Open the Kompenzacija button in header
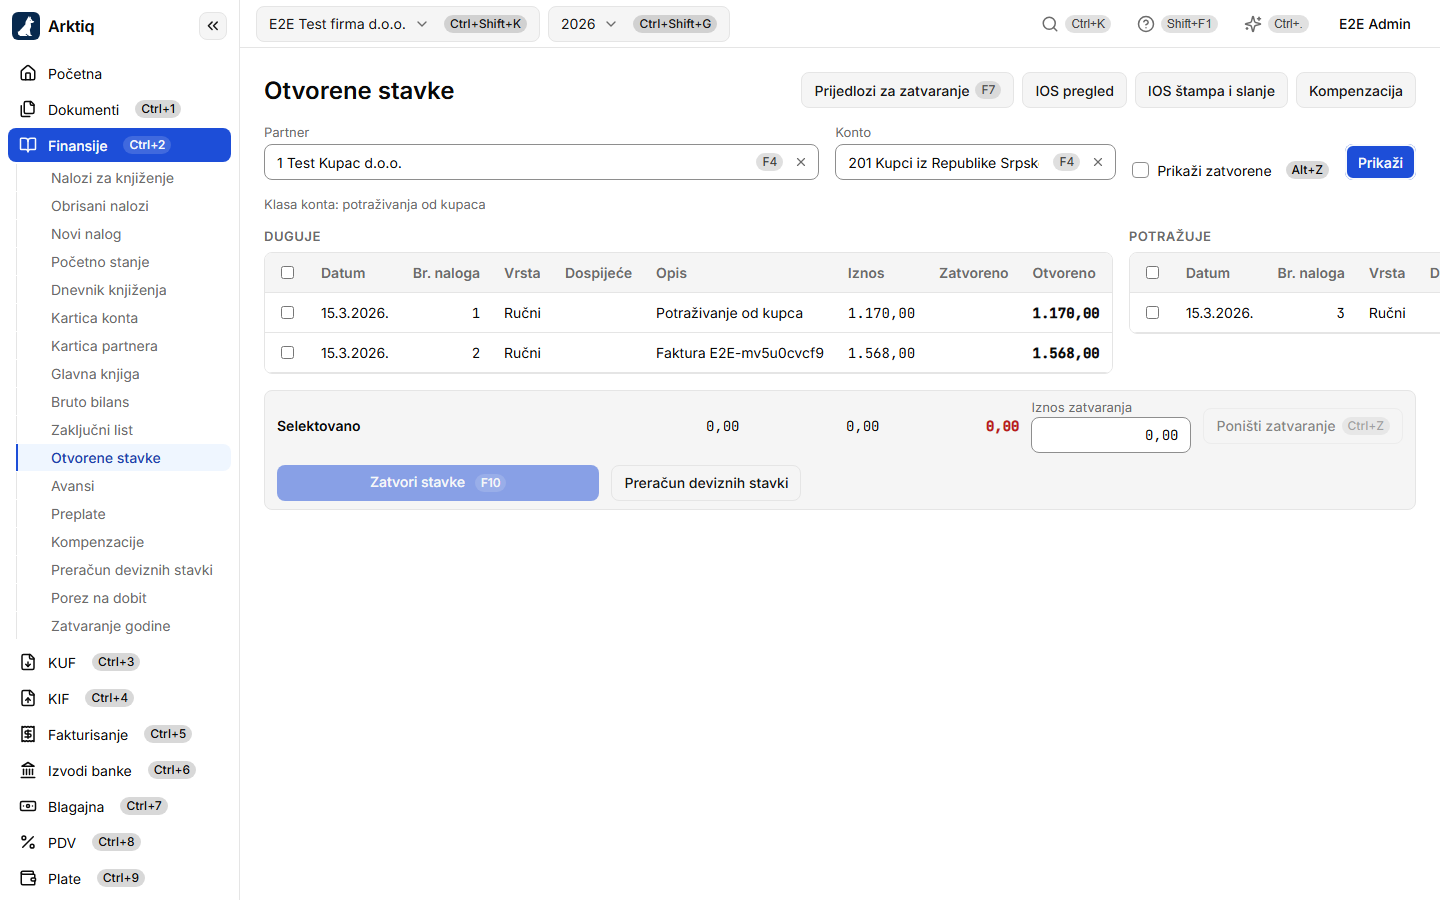The height and width of the screenshot is (900, 1440). coord(1356,90)
